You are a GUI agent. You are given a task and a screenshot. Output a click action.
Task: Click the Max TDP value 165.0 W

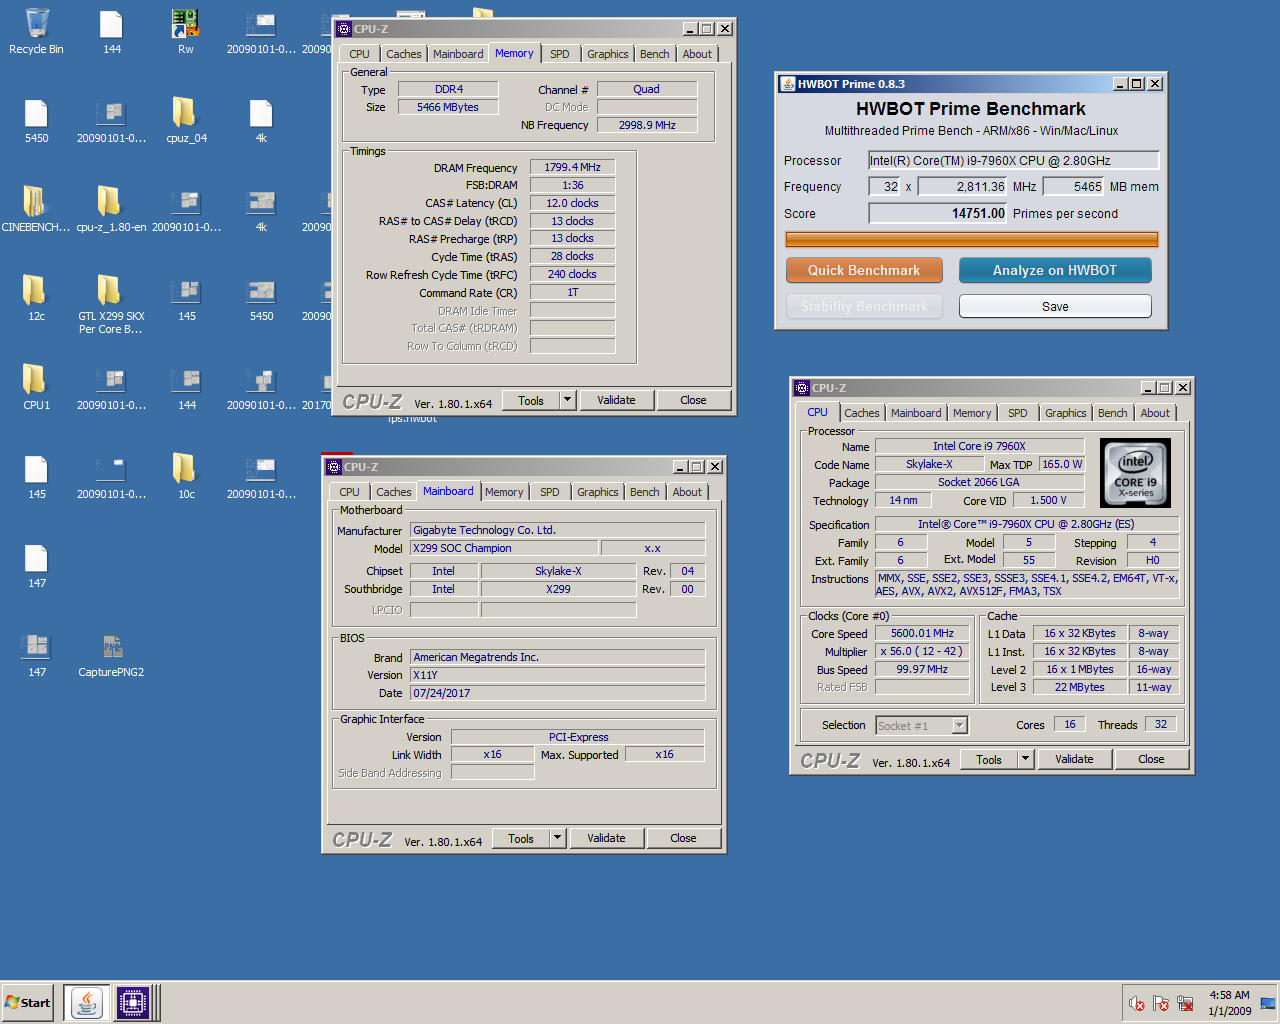click(1062, 464)
